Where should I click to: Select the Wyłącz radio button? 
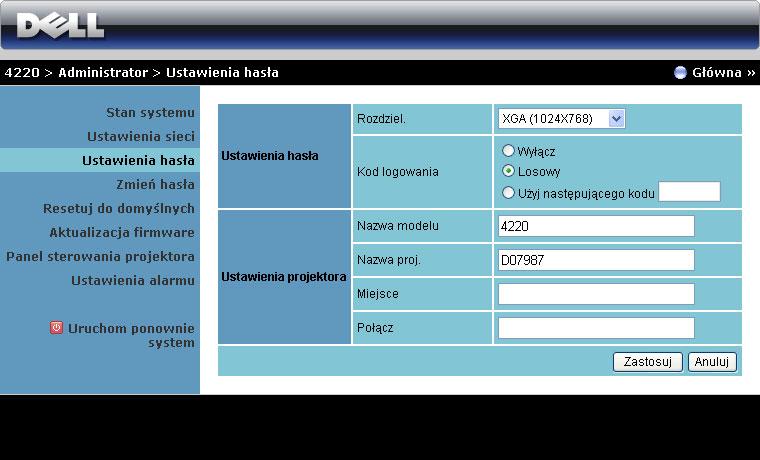[x=508, y=151]
